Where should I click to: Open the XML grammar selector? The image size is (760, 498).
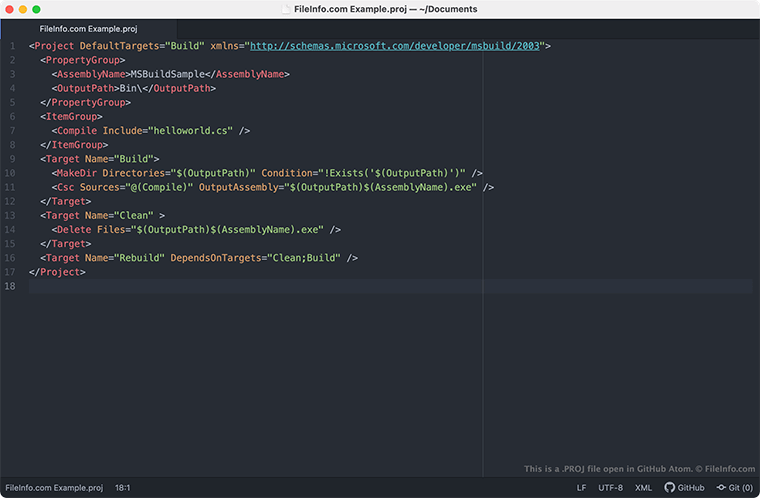tap(643, 488)
